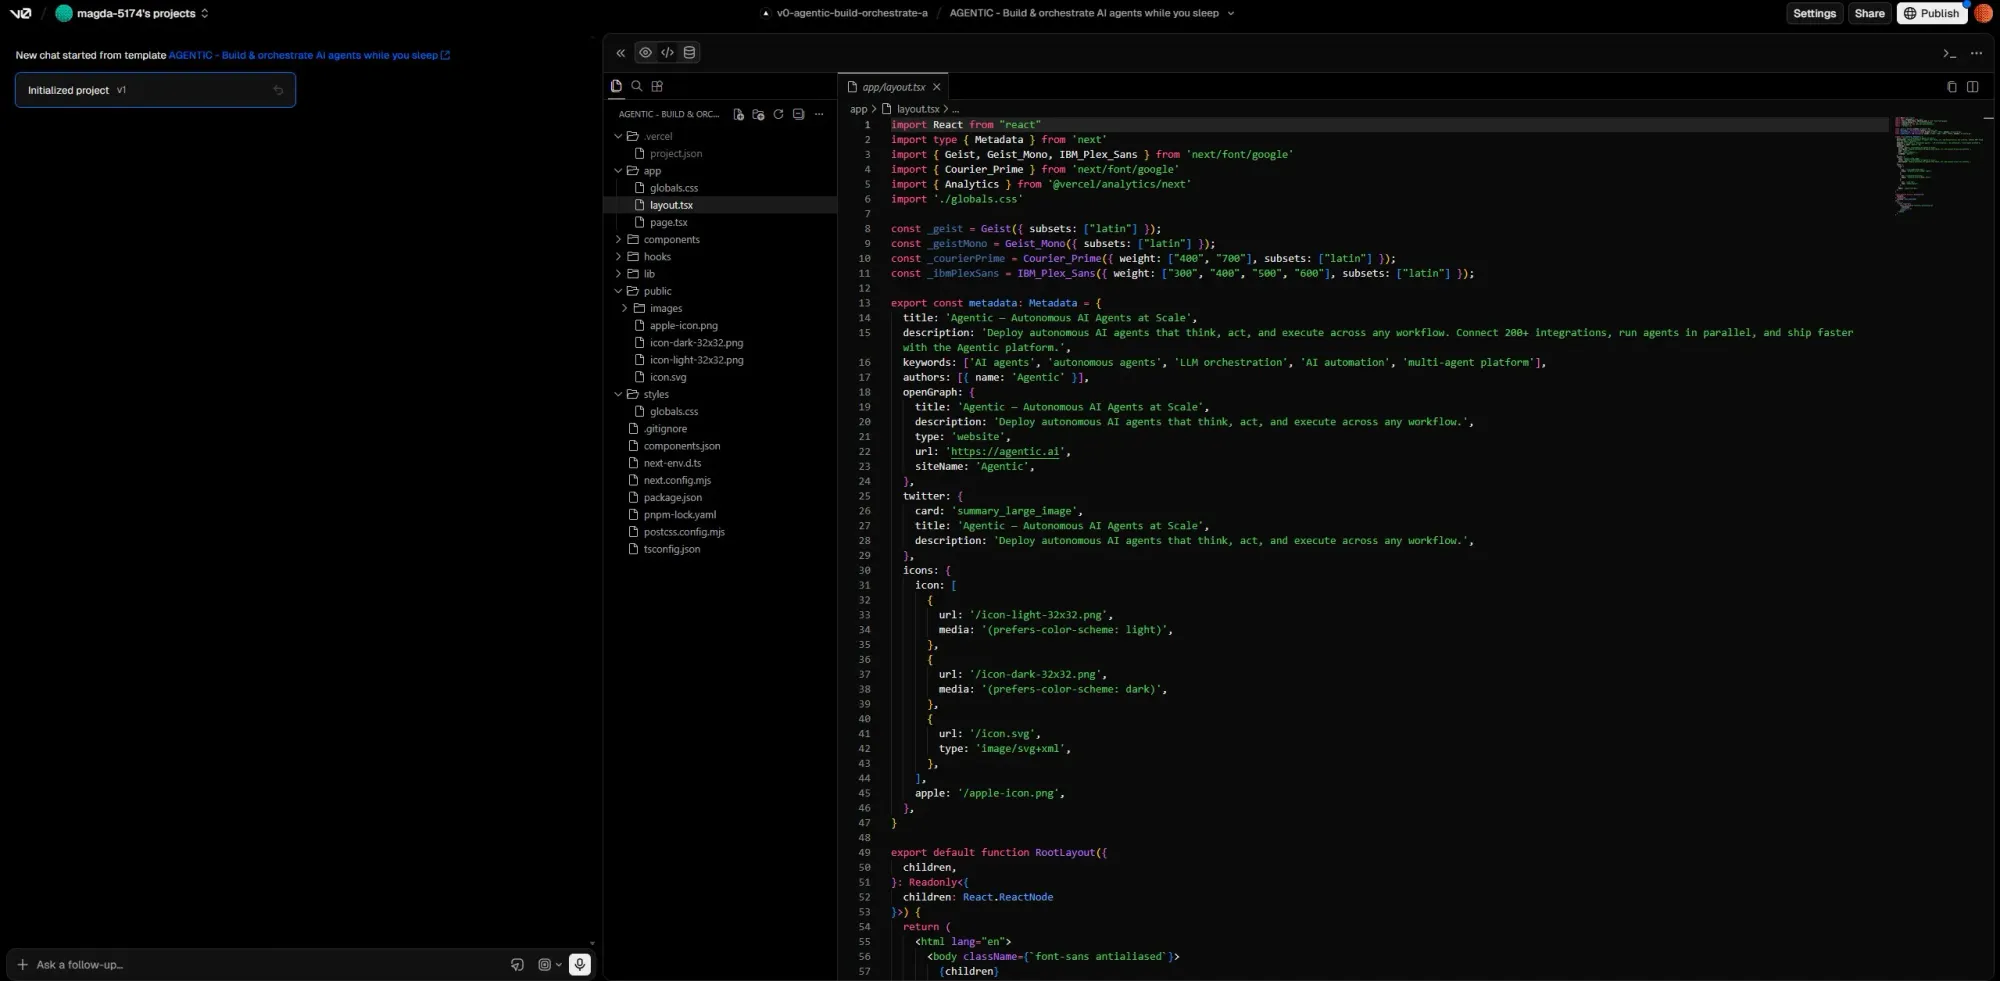
Task: Toggle split editor view icon
Action: pyautogui.click(x=1972, y=87)
